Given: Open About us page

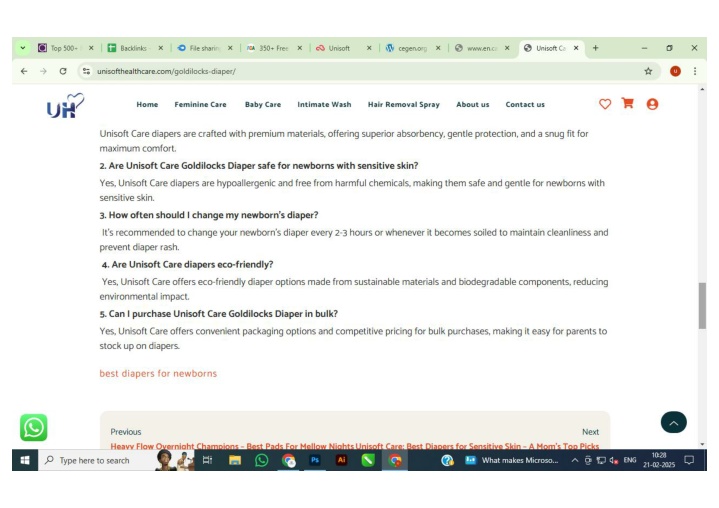Looking at the screenshot, I should click(473, 105).
